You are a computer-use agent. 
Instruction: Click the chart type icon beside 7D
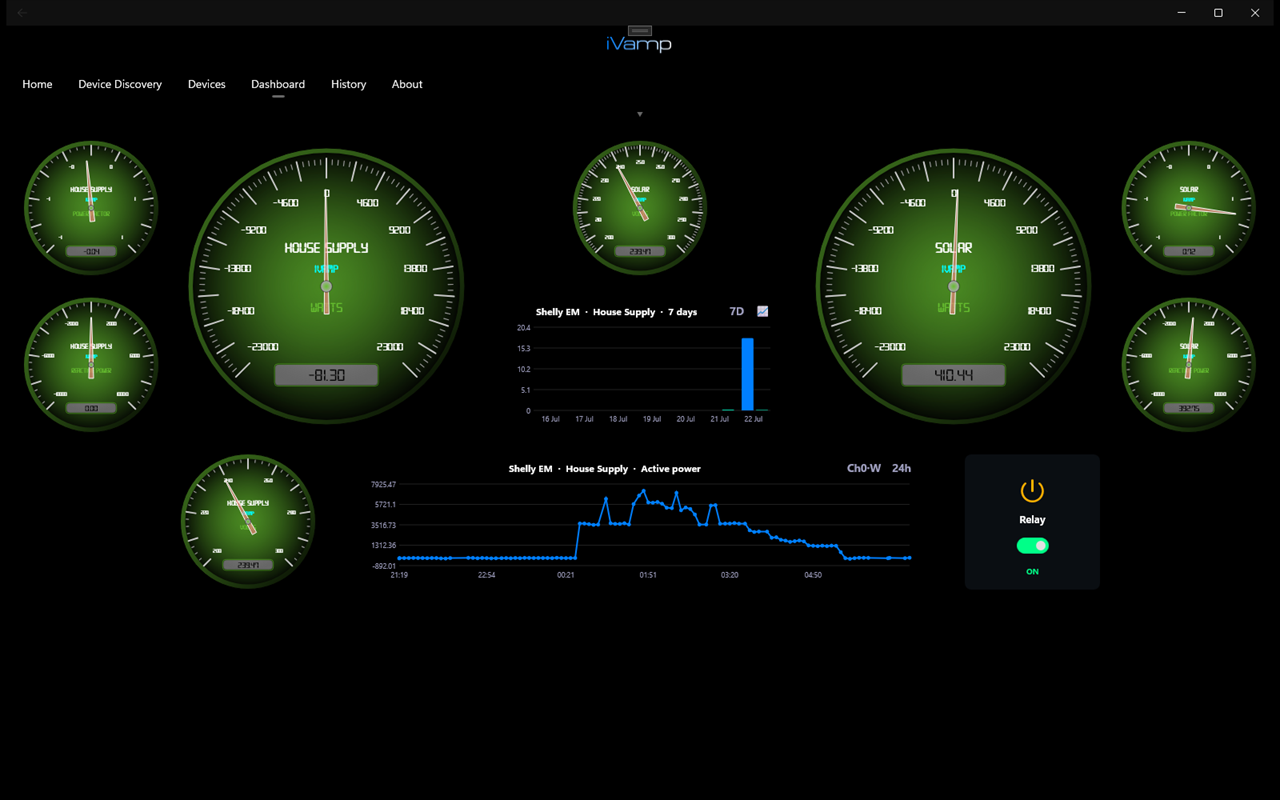pyautogui.click(x=763, y=312)
